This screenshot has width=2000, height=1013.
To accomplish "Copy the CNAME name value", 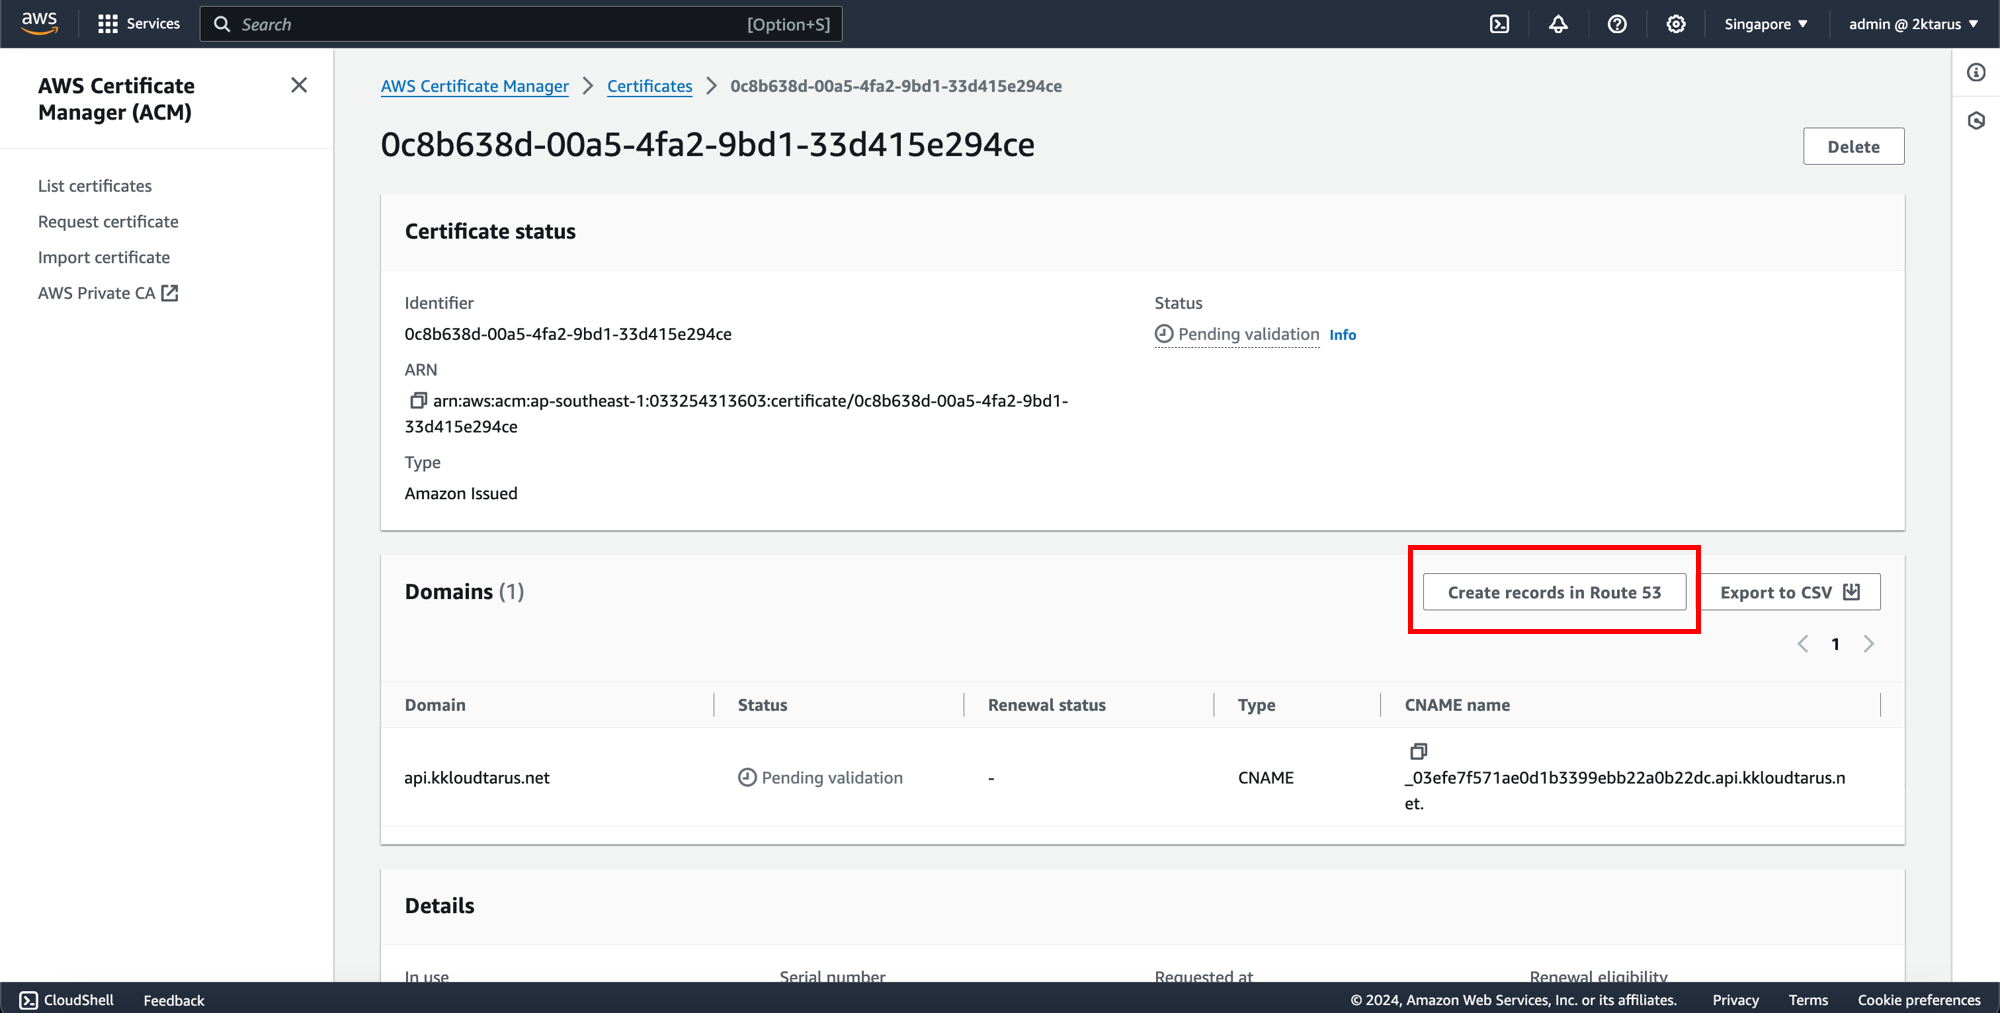I will [1418, 751].
